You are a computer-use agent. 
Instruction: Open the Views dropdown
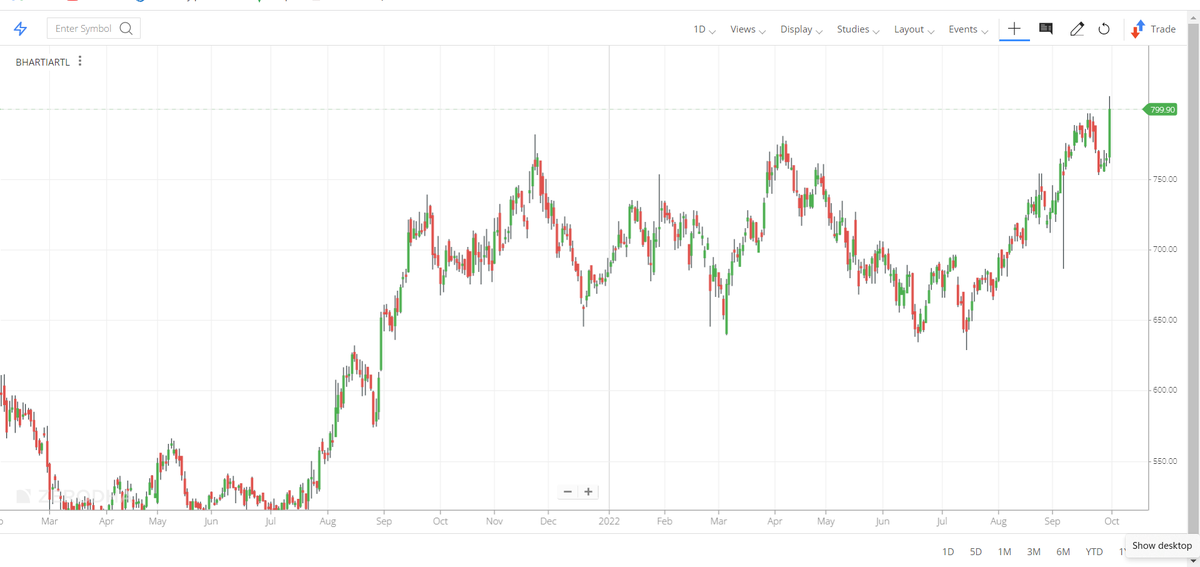tap(748, 29)
